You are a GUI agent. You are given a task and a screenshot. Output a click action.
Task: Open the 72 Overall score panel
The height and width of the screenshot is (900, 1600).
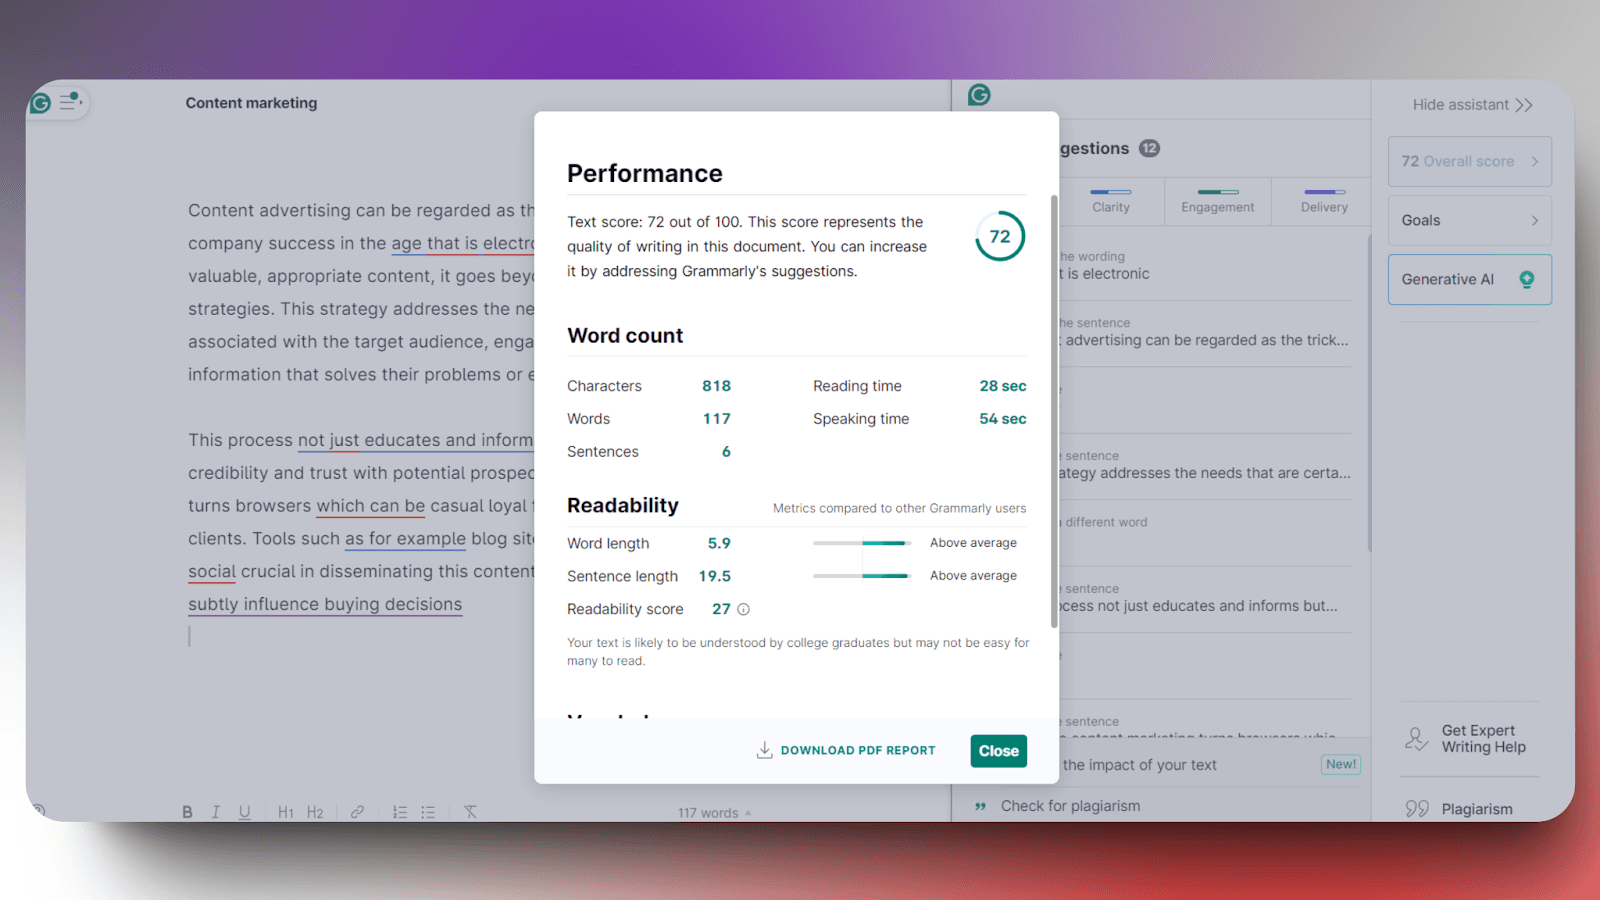(1470, 161)
